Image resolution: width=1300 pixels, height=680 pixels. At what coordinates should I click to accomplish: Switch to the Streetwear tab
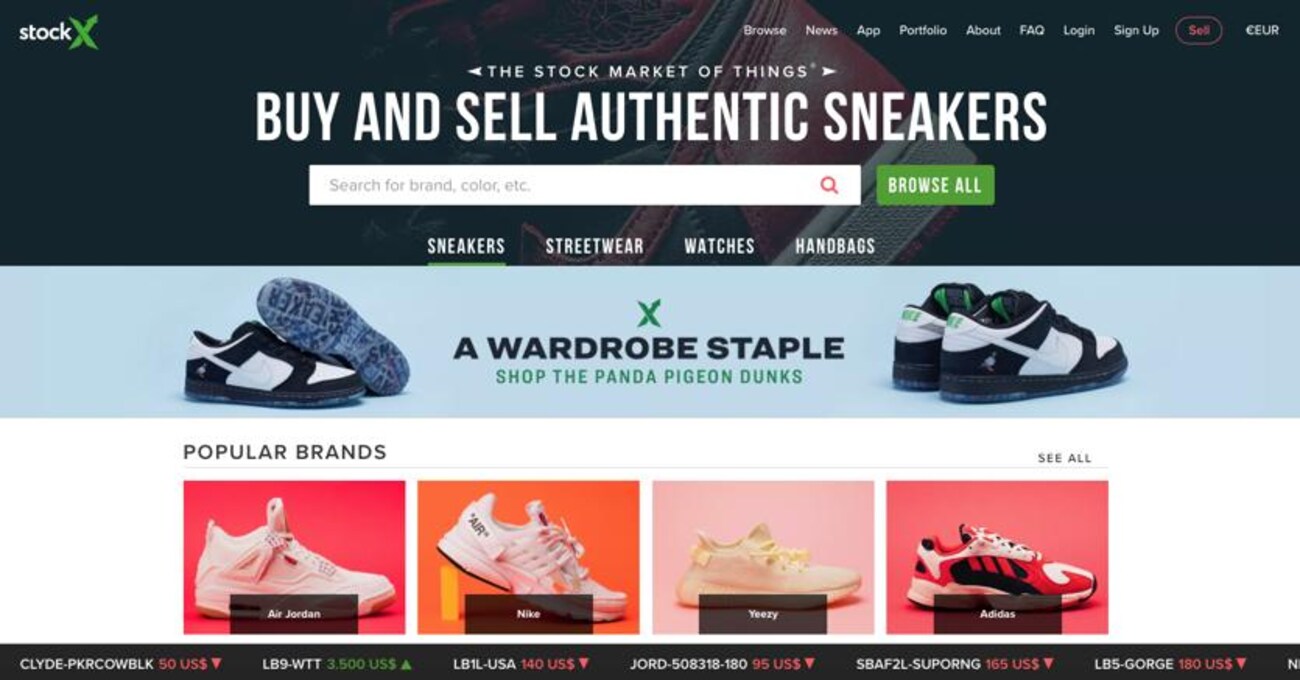[x=594, y=246]
